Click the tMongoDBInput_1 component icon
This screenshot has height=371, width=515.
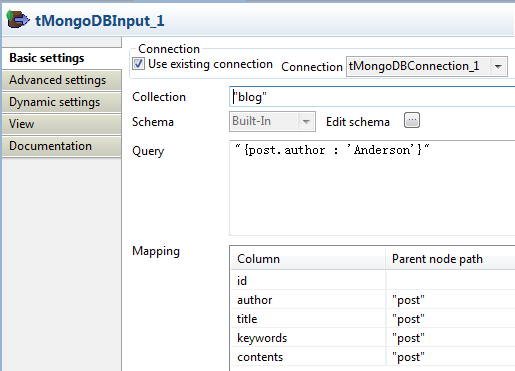point(18,19)
